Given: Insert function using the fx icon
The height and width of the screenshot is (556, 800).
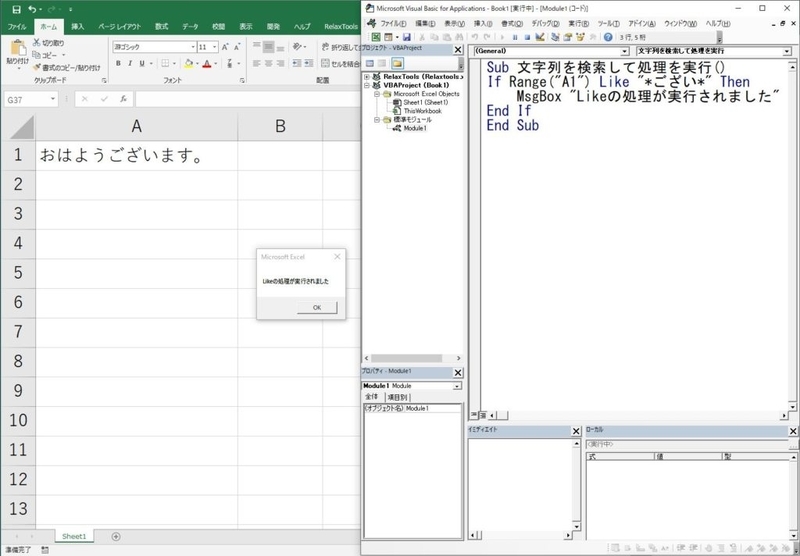Looking at the screenshot, I should coord(123,99).
